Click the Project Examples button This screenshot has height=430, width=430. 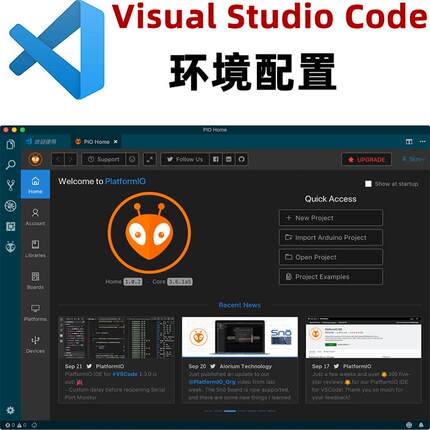pos(331,277)
